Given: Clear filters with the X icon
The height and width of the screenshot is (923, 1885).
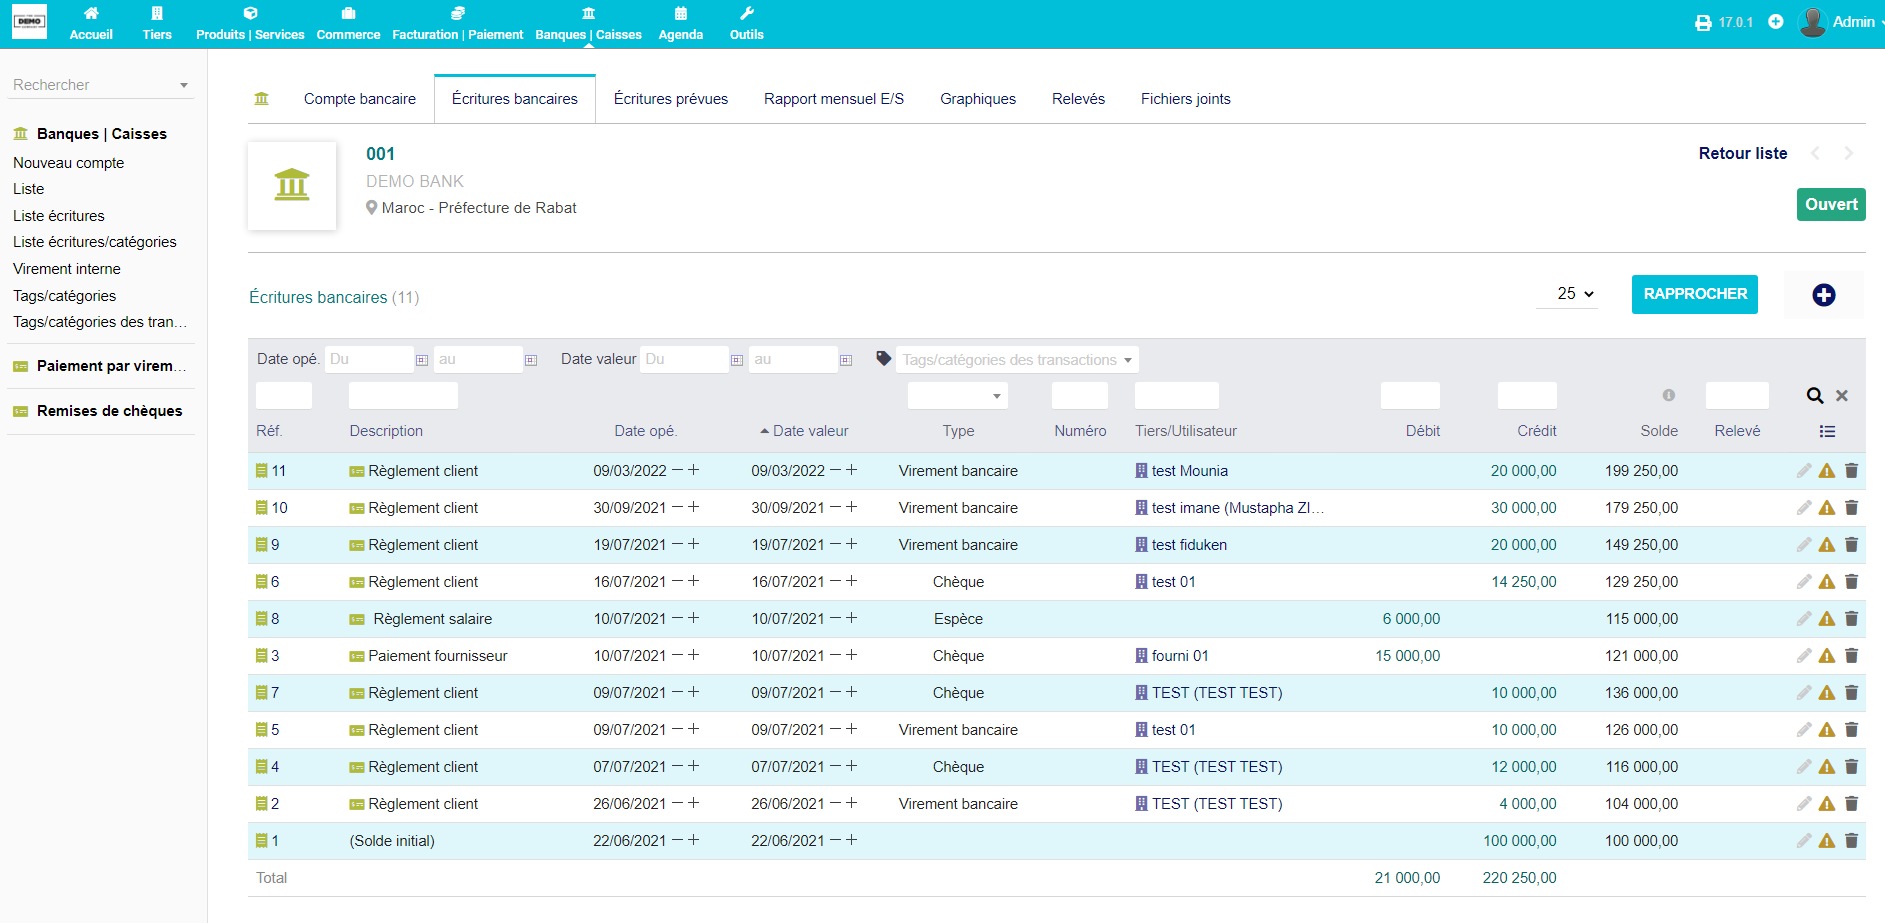Looking at the screenshot, I should [x=1842, y=396].
